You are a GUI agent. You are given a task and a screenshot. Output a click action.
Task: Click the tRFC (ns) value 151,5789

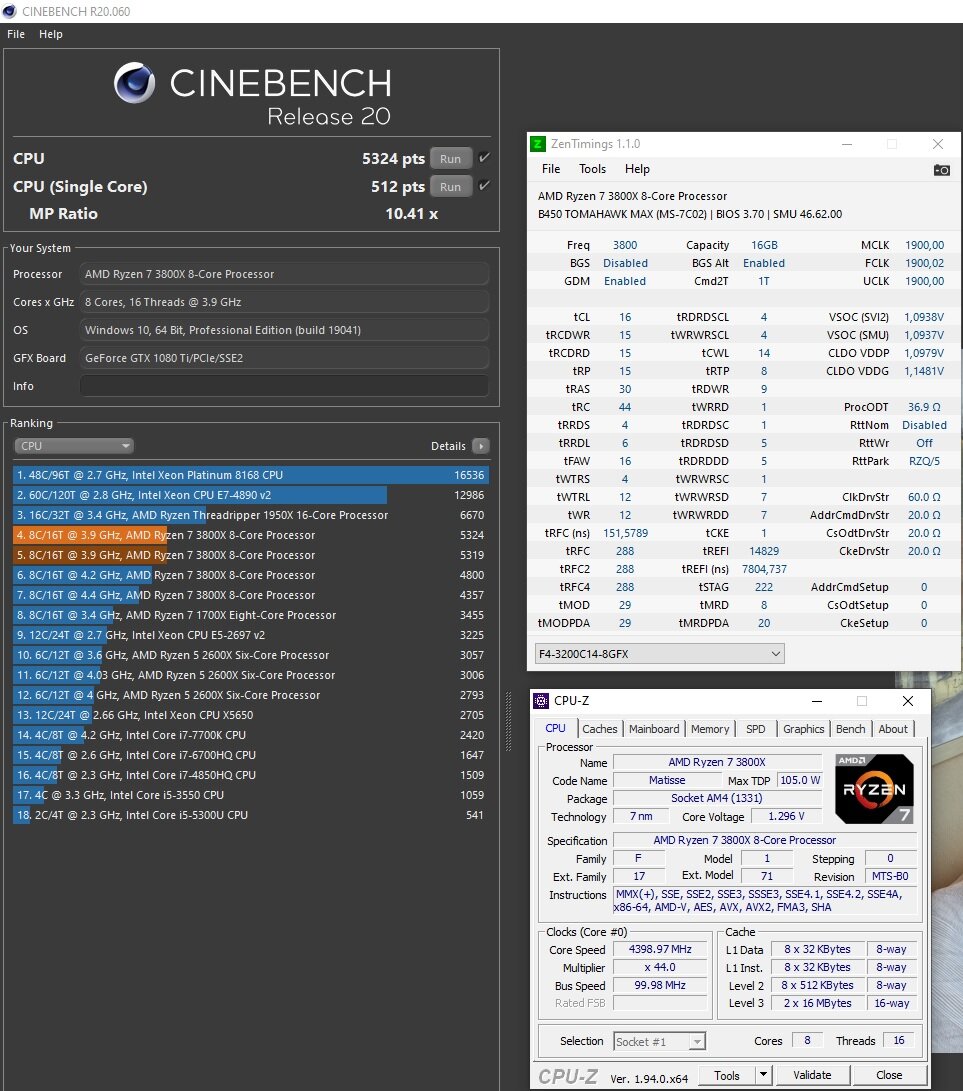[x=625, y=533]
